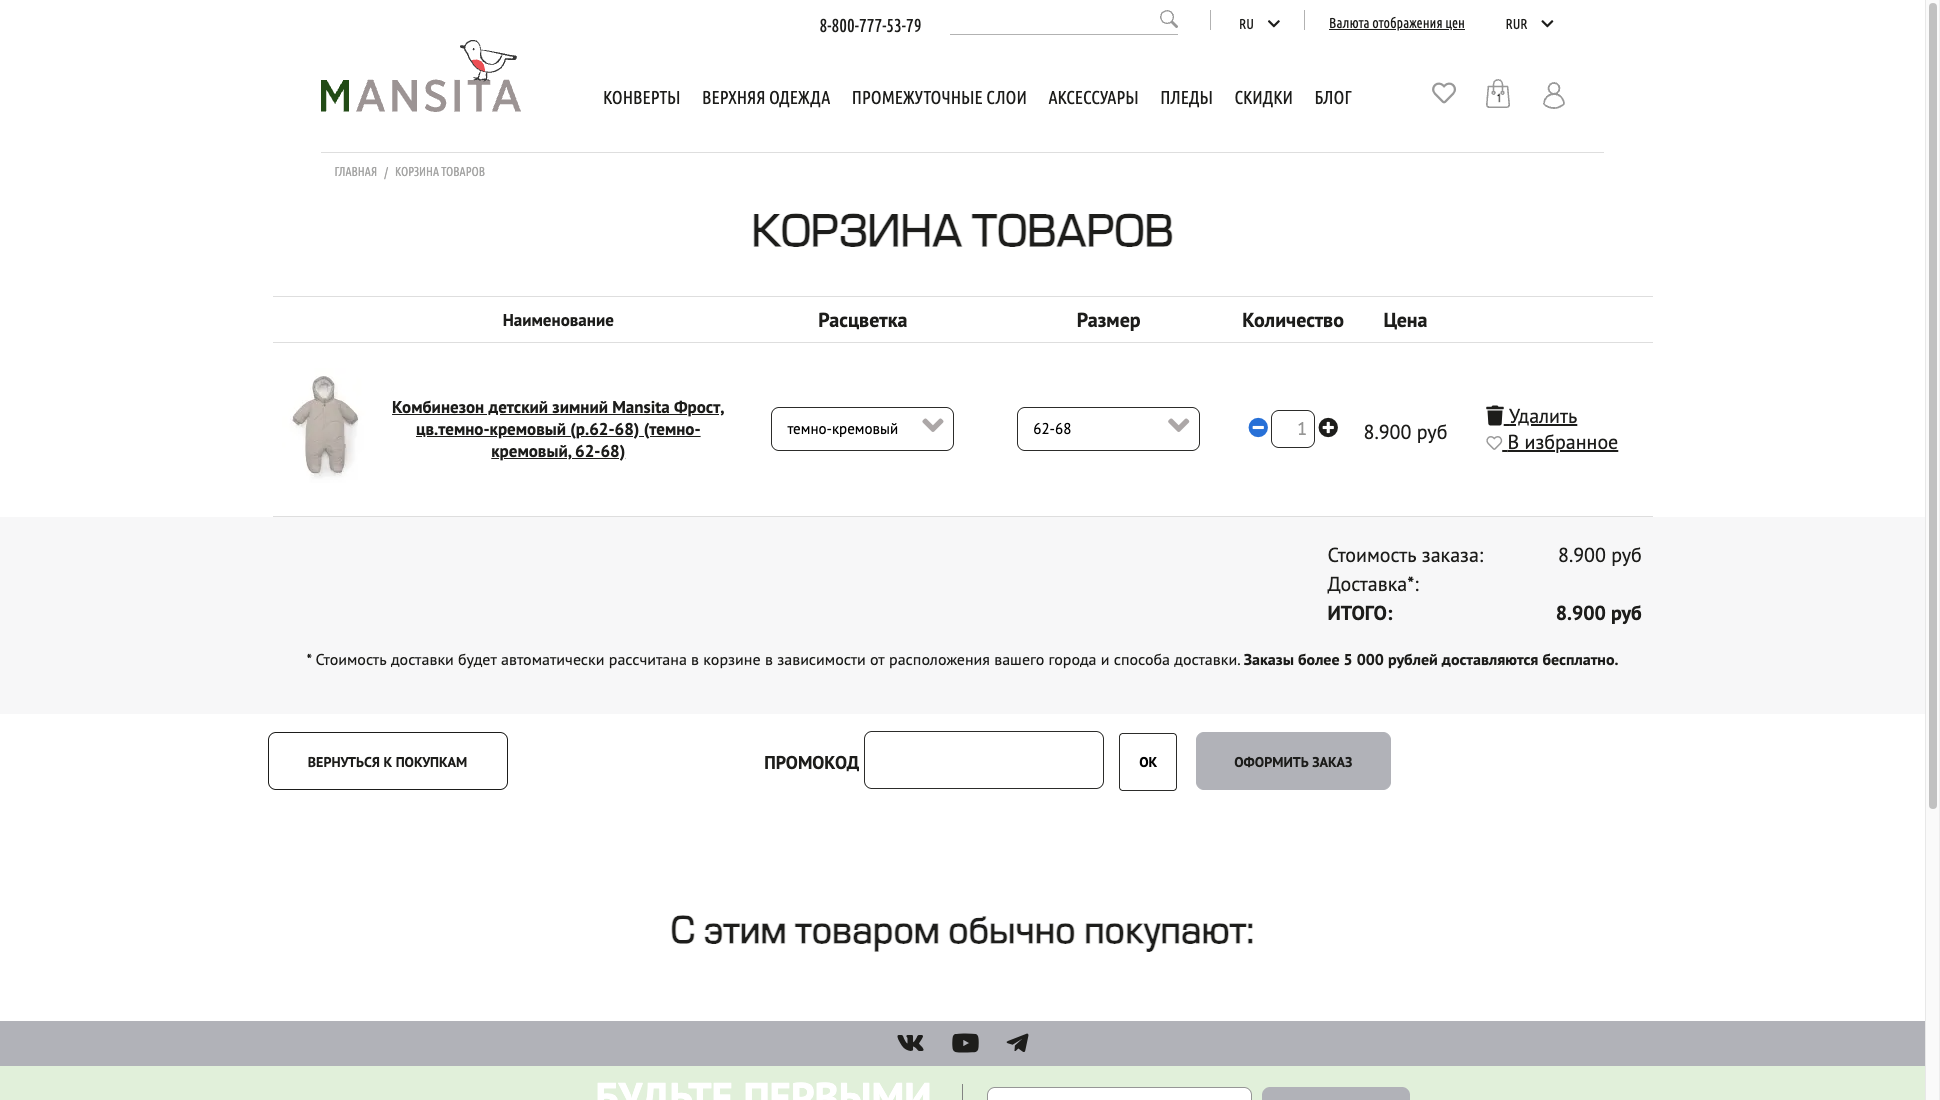
Task: Open the RUR currency selector
Action: point(1529,24)
